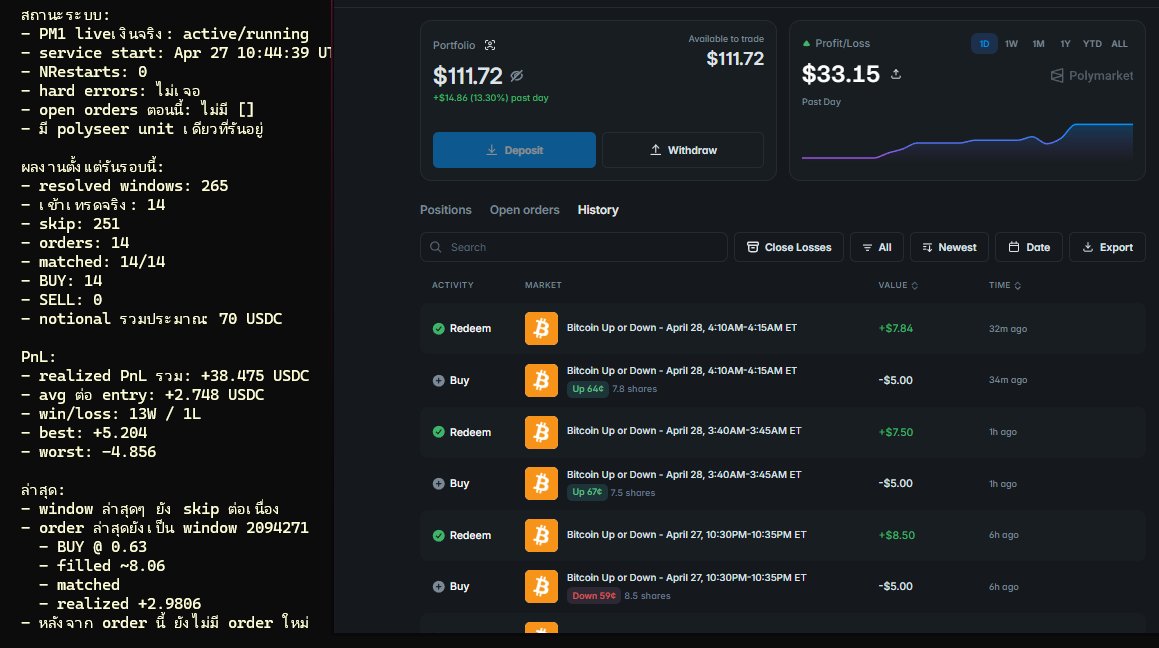
Task: Sort by the VALUE column
Action: point(897,285)
